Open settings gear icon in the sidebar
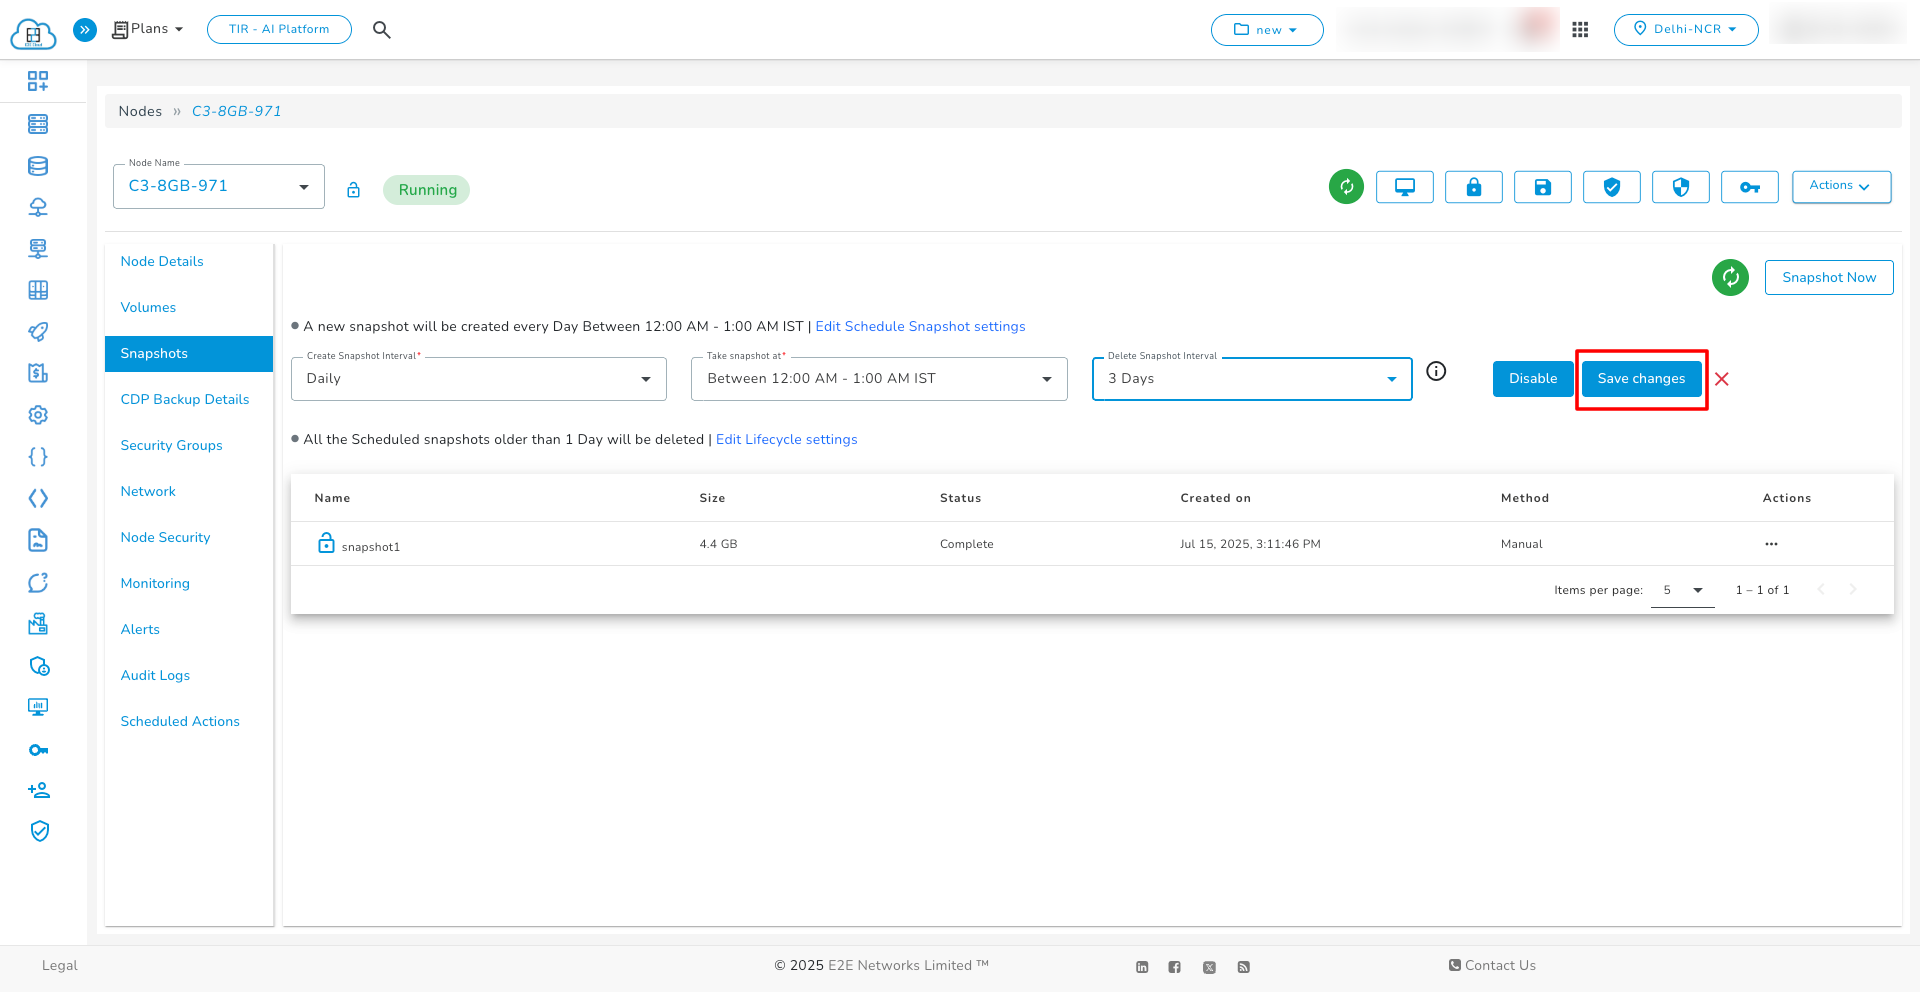This screenshot has height=992, width=1920. tap(38, 414)
